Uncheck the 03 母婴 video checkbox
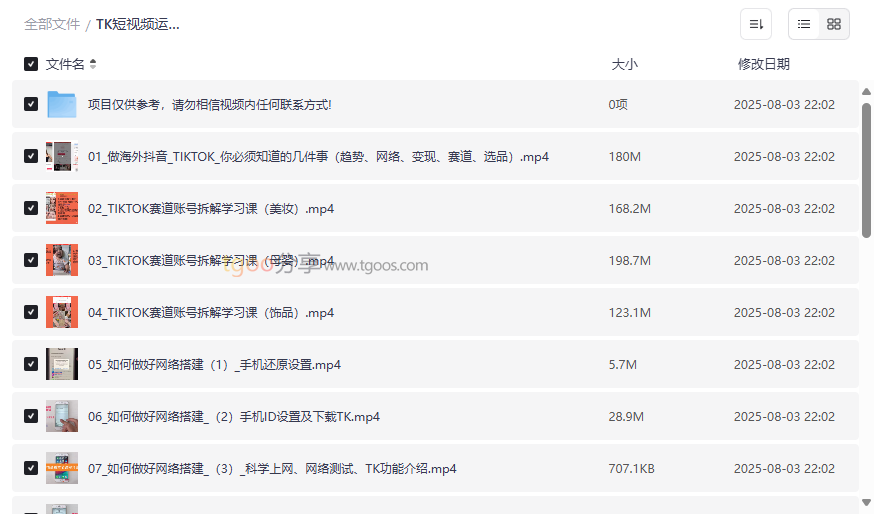This screenshot has width=874, height=514. [31, 261]
